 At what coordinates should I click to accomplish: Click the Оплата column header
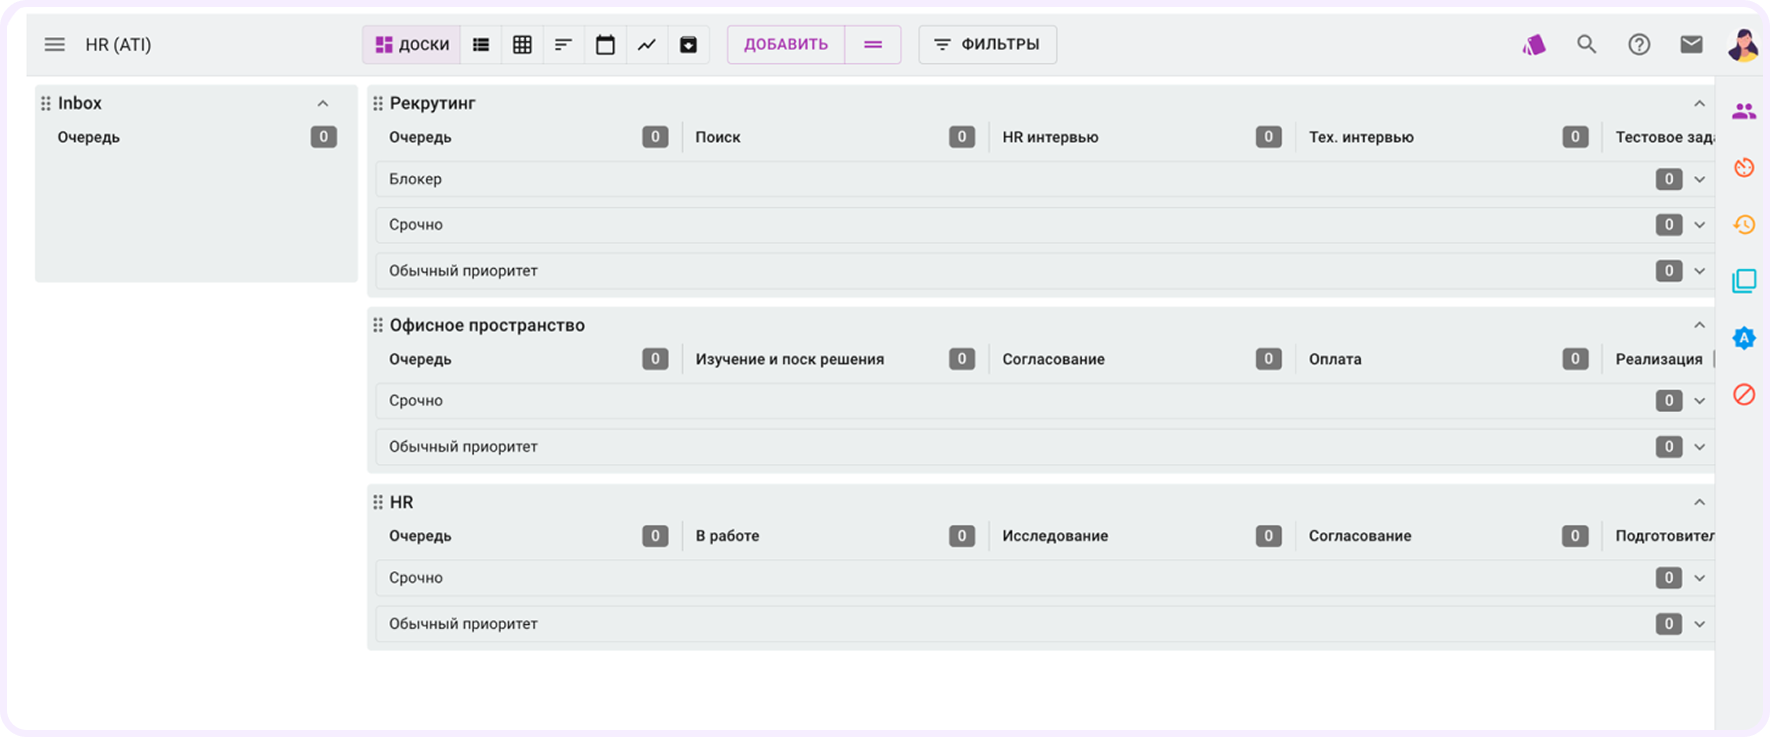(1335, 359)
